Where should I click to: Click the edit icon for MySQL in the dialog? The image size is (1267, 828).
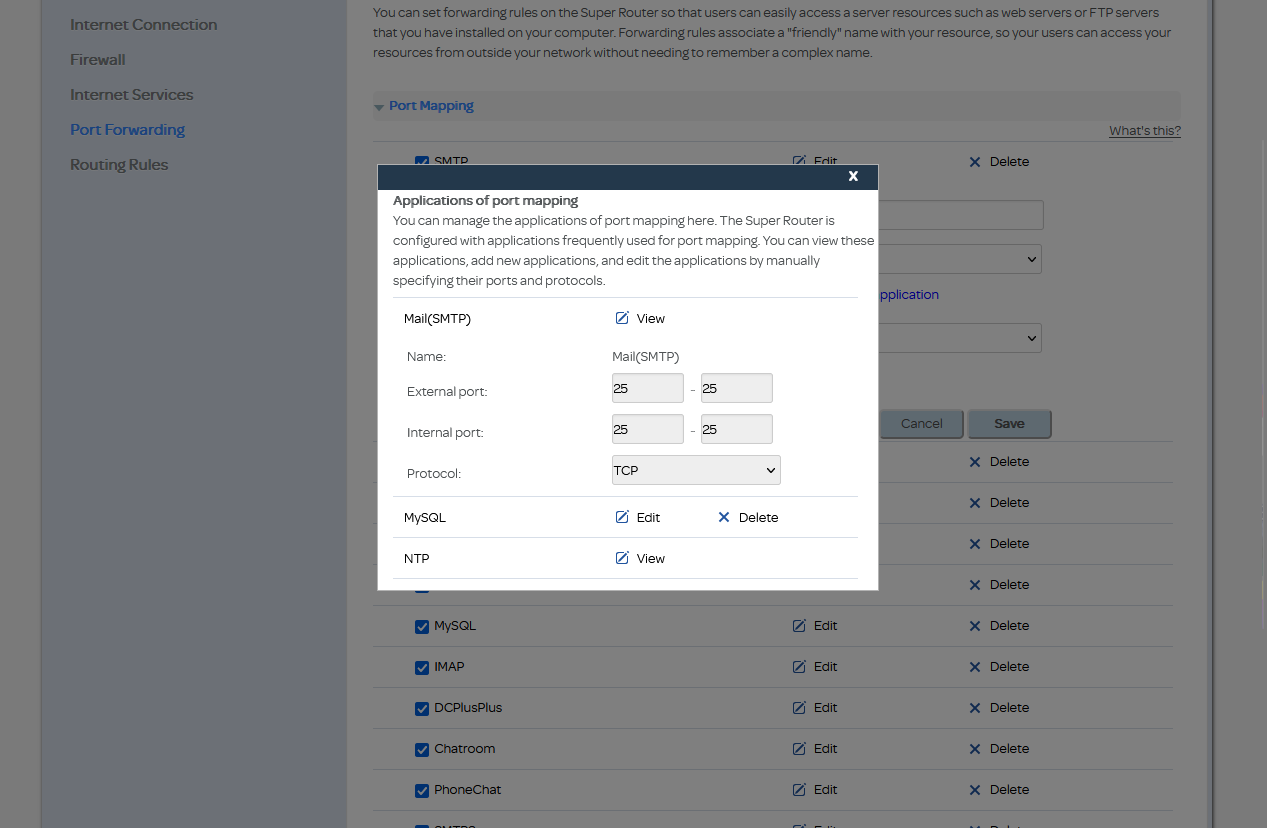(622, 517)
